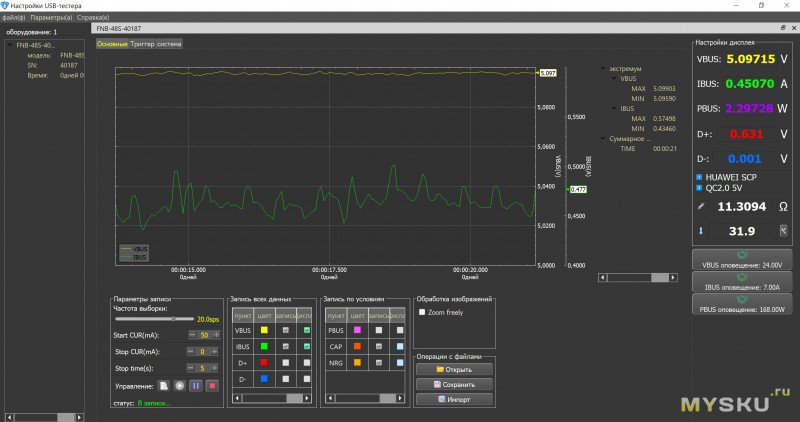Switch to the Триггер tab
The height and width of the screenshot is (422, 800).
coord(142,44)
